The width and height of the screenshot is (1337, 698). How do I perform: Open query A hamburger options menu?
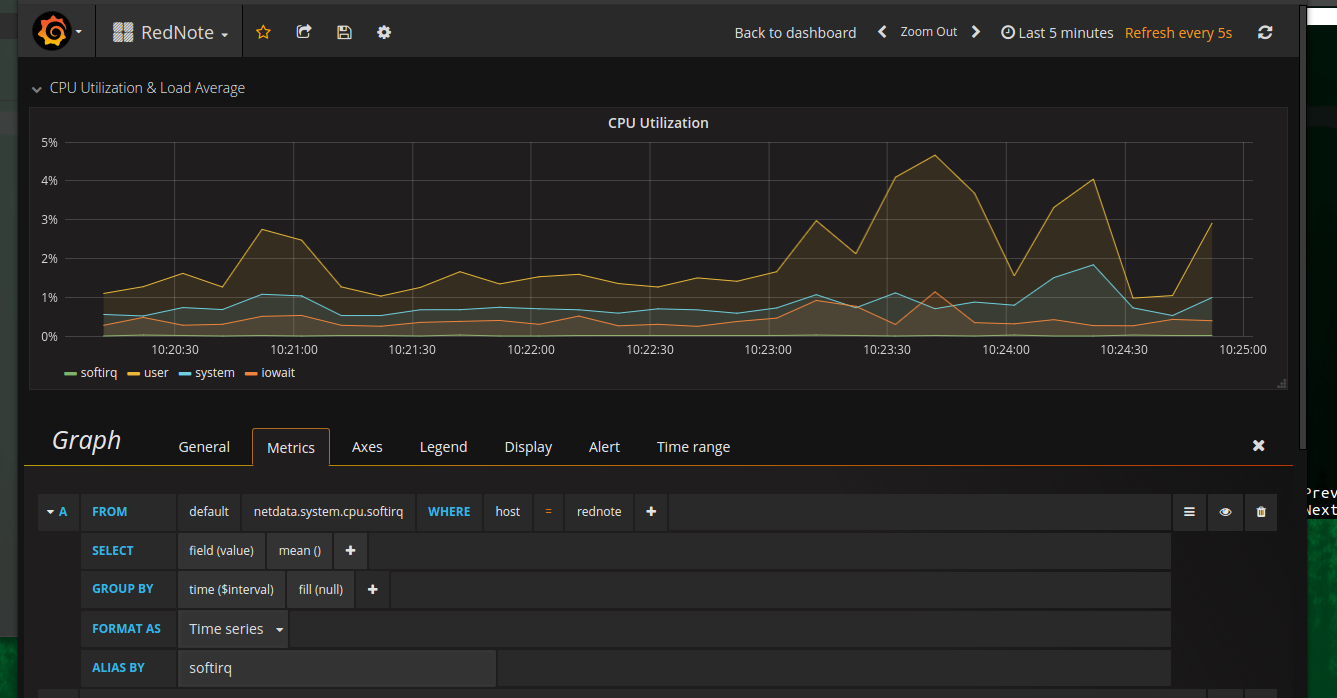pos(1189,512)
